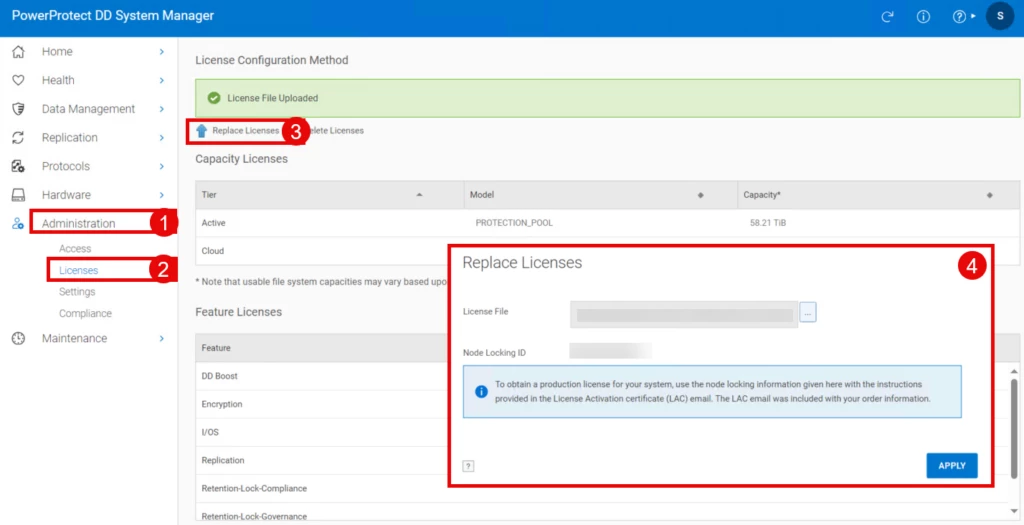Open Data Management in sidebar
Viewport: 1024px width, 525px height.
(x=88, y=109)
